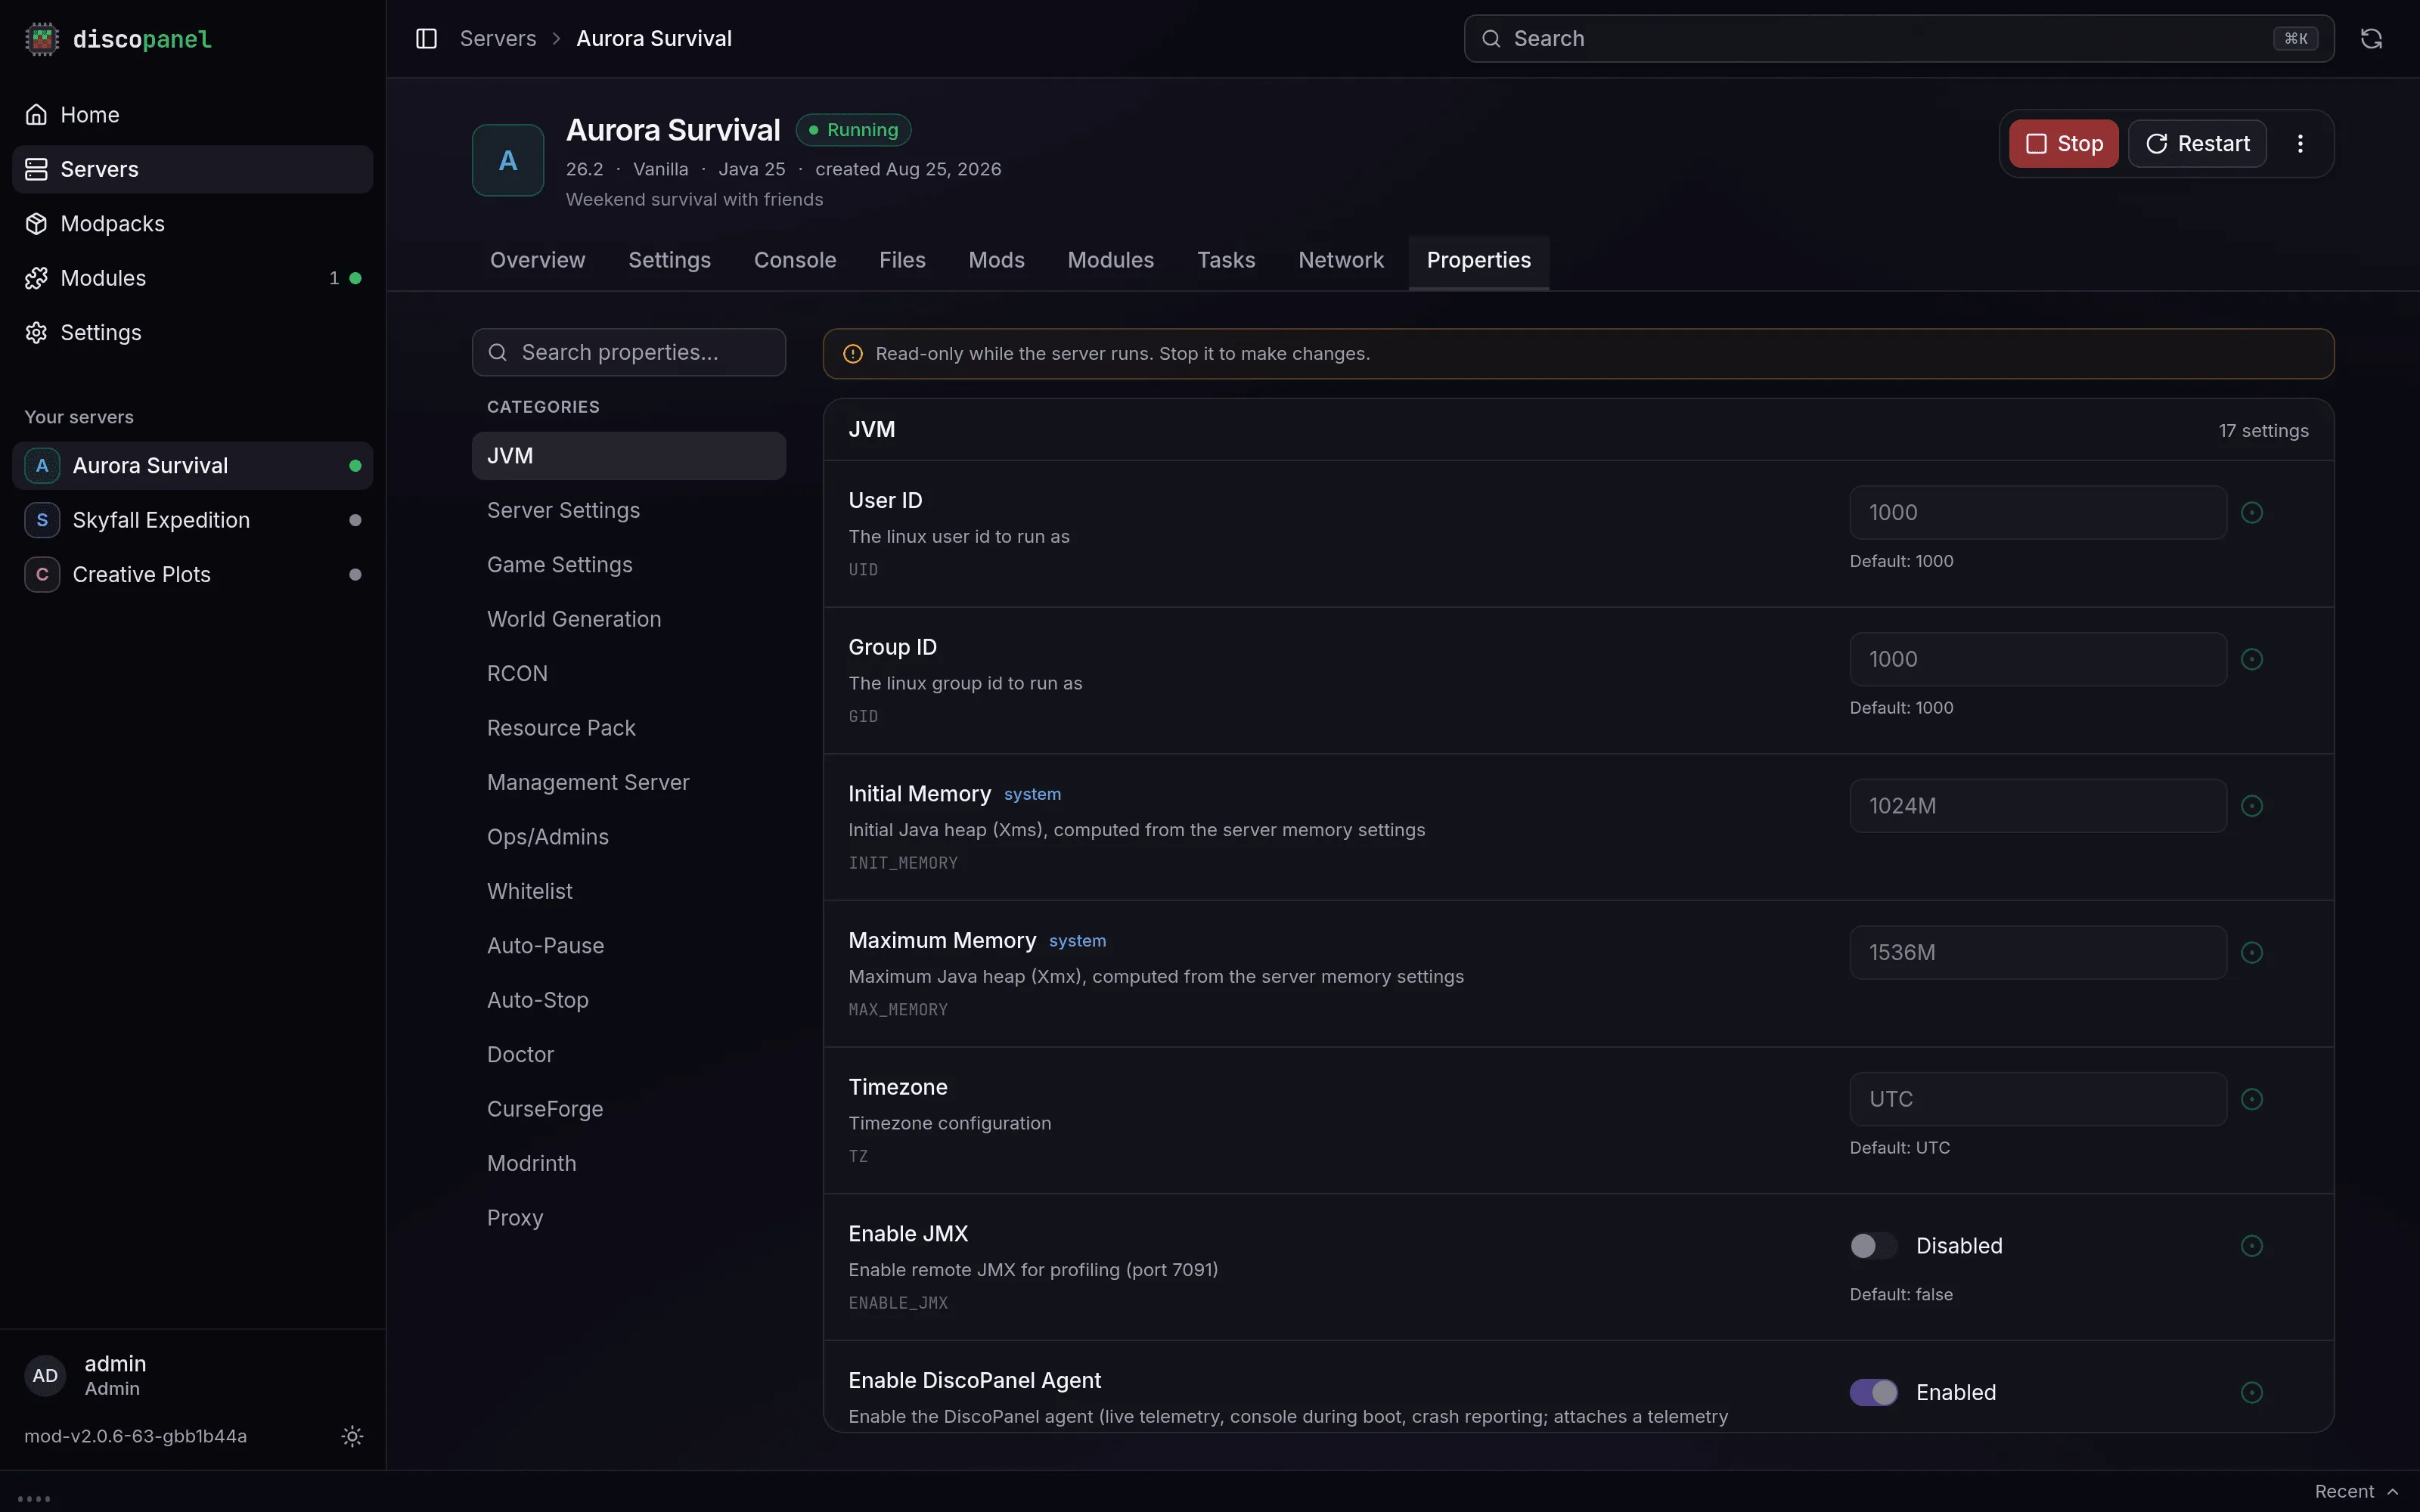Screen dimensions: 2420x1512
Task: Click the circle icon beside Timezone
Action: coord(2252,1100)
